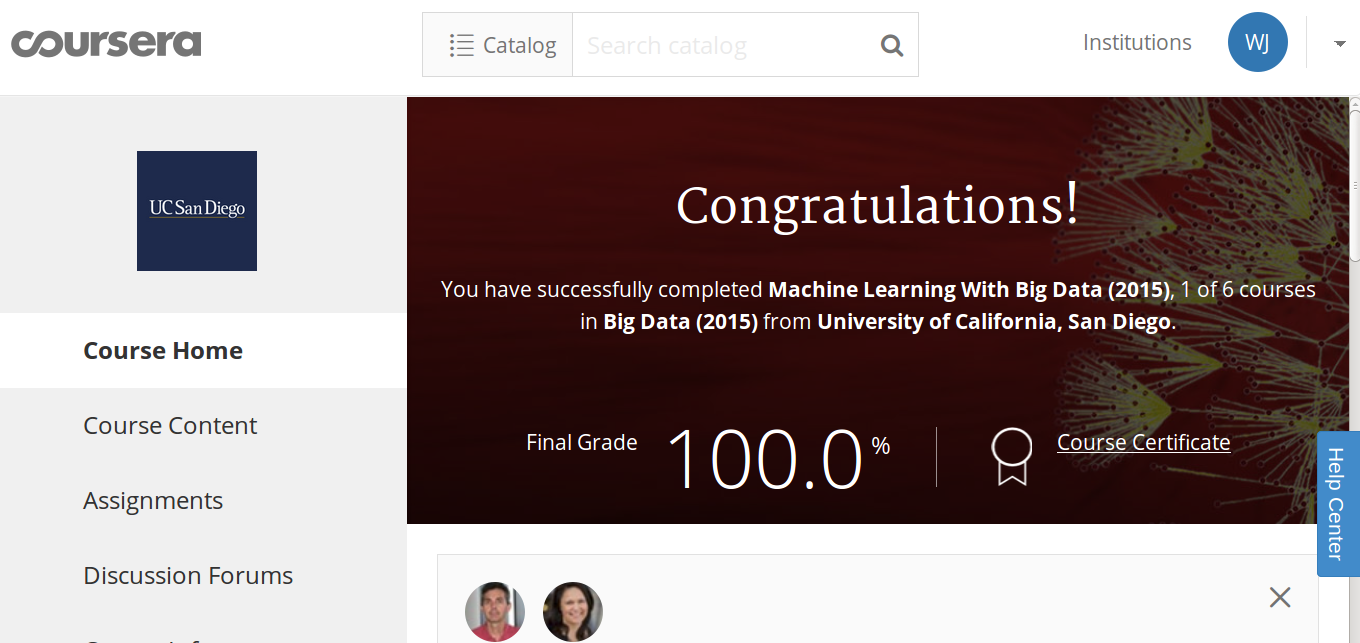1360x643 pixels.
Task: Click the Institutions link
Action: (1137, 42)
